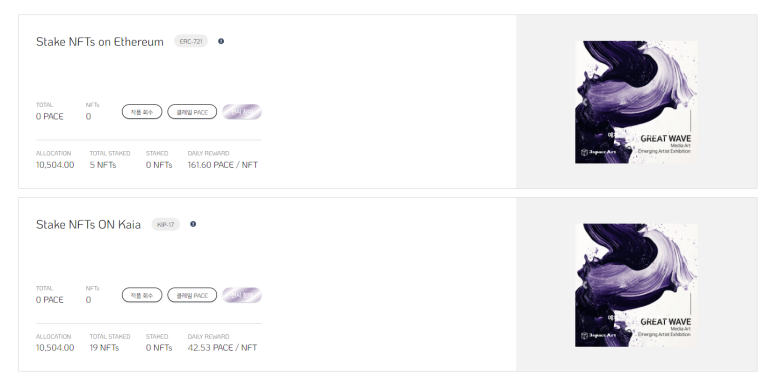The image size is (773, 386).
Task: Open Great Wave thumbnail in Ethereum card
Action: click(636, 102)
